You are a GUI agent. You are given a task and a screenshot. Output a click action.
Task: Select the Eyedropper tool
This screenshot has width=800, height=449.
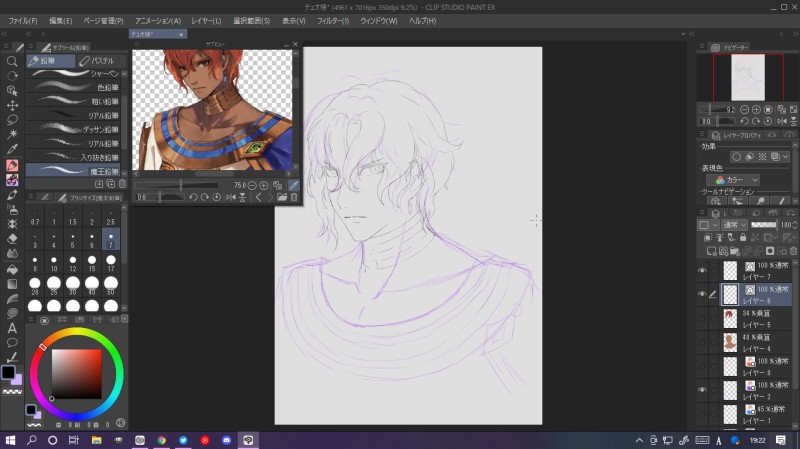pyautogui.click(x=12, y=149)
